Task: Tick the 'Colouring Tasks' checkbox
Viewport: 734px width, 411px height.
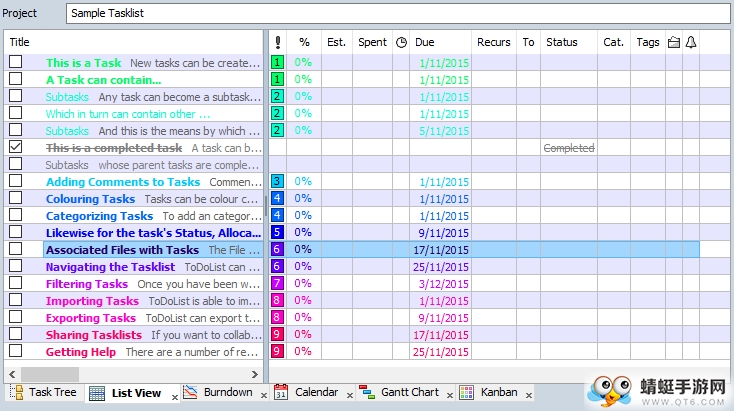Action: (15, 198)
